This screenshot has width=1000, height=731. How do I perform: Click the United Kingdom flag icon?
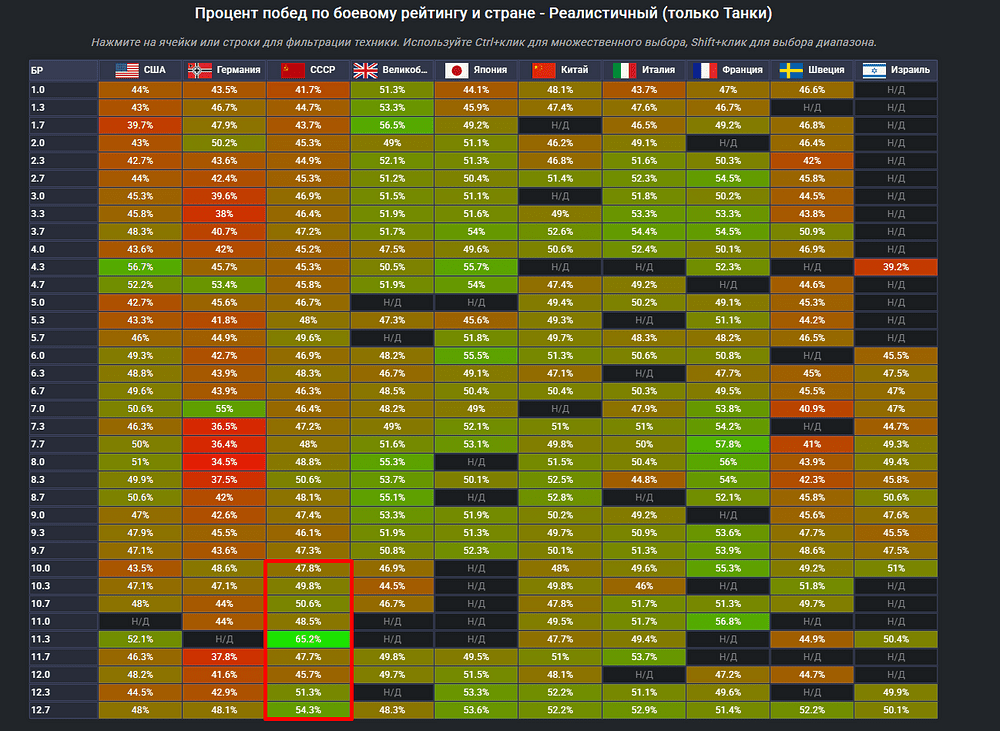pyautogui.click(x=366, y=71)
